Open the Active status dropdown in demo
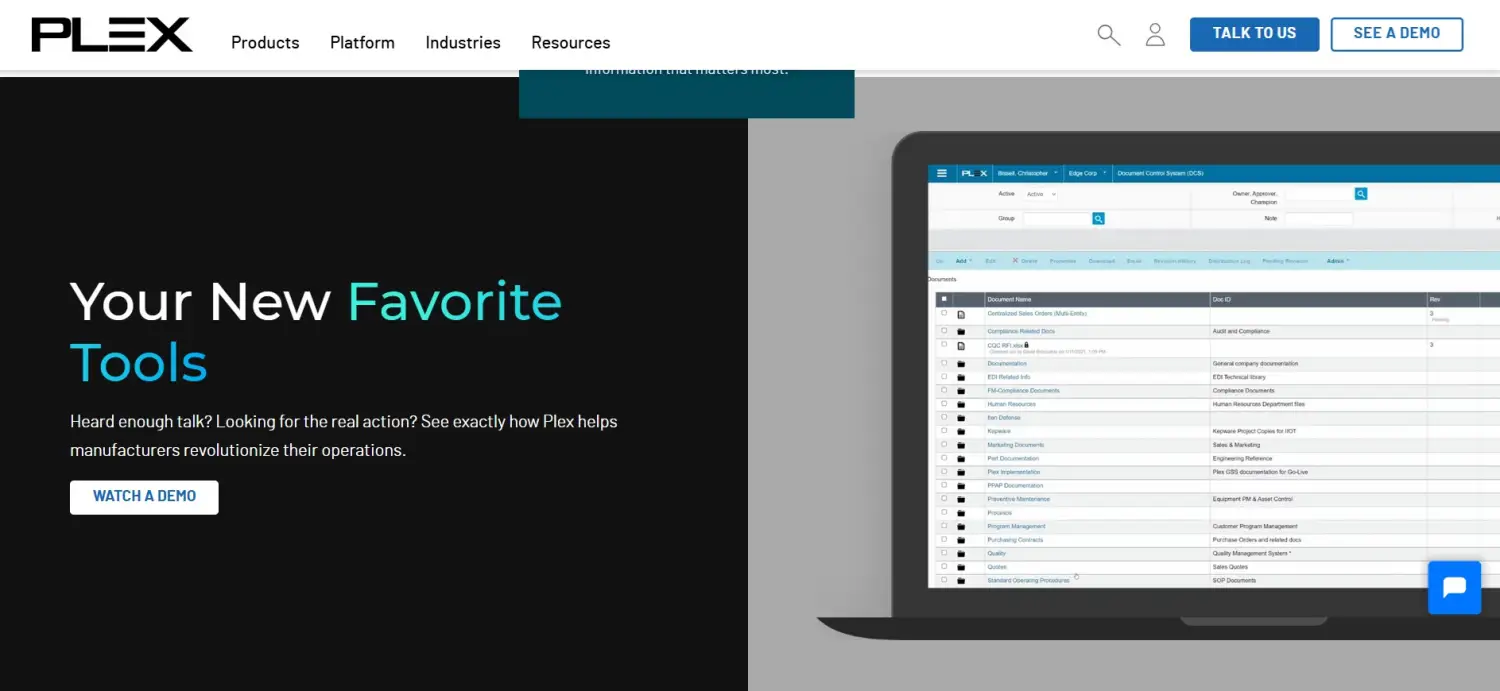This screenshot has width=1500, height=691. 1041,194
